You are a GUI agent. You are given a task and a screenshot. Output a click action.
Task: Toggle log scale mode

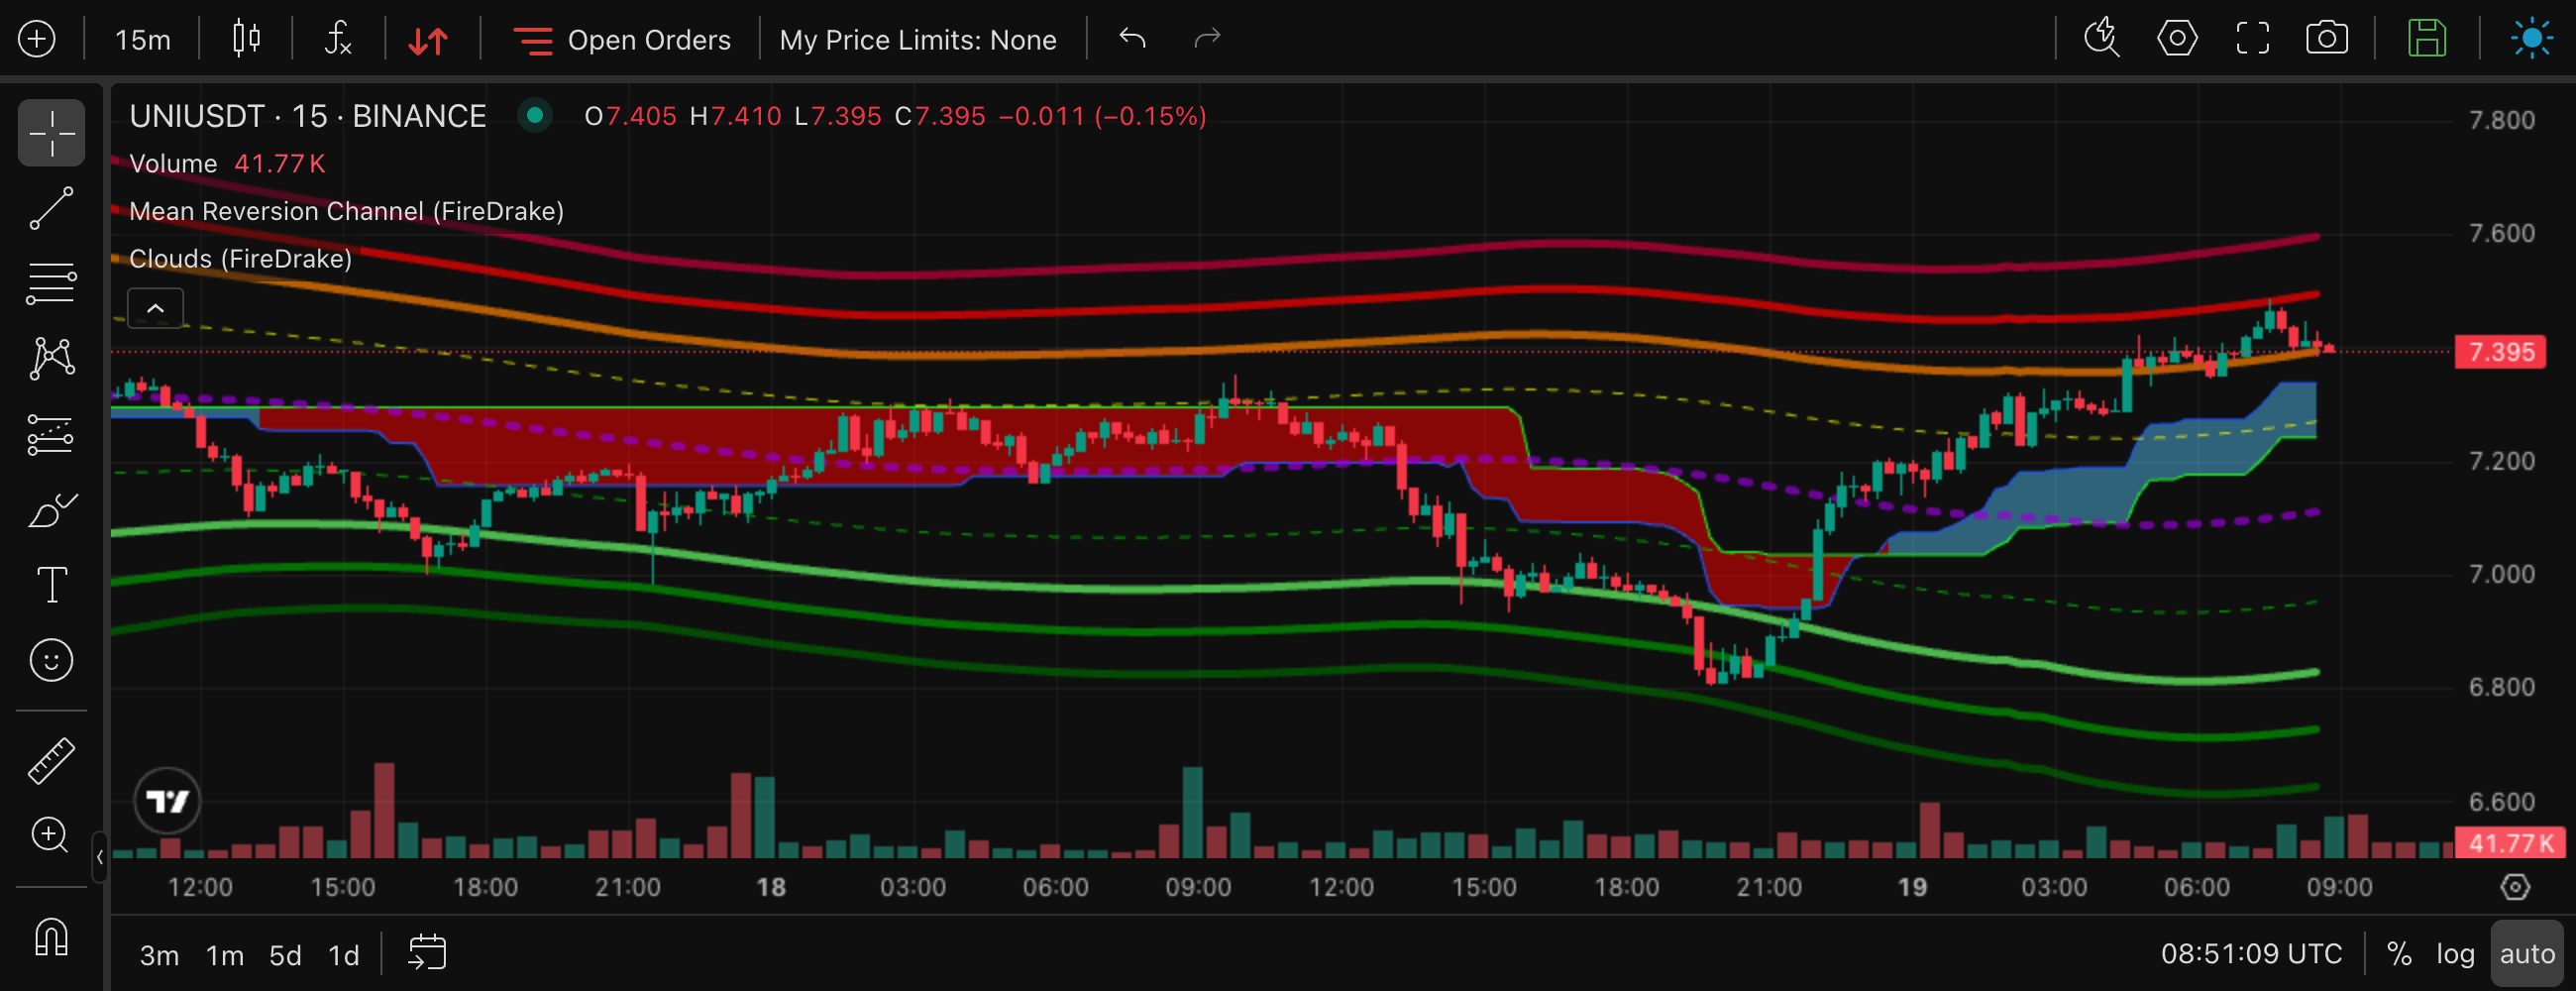click(2455, 954)
